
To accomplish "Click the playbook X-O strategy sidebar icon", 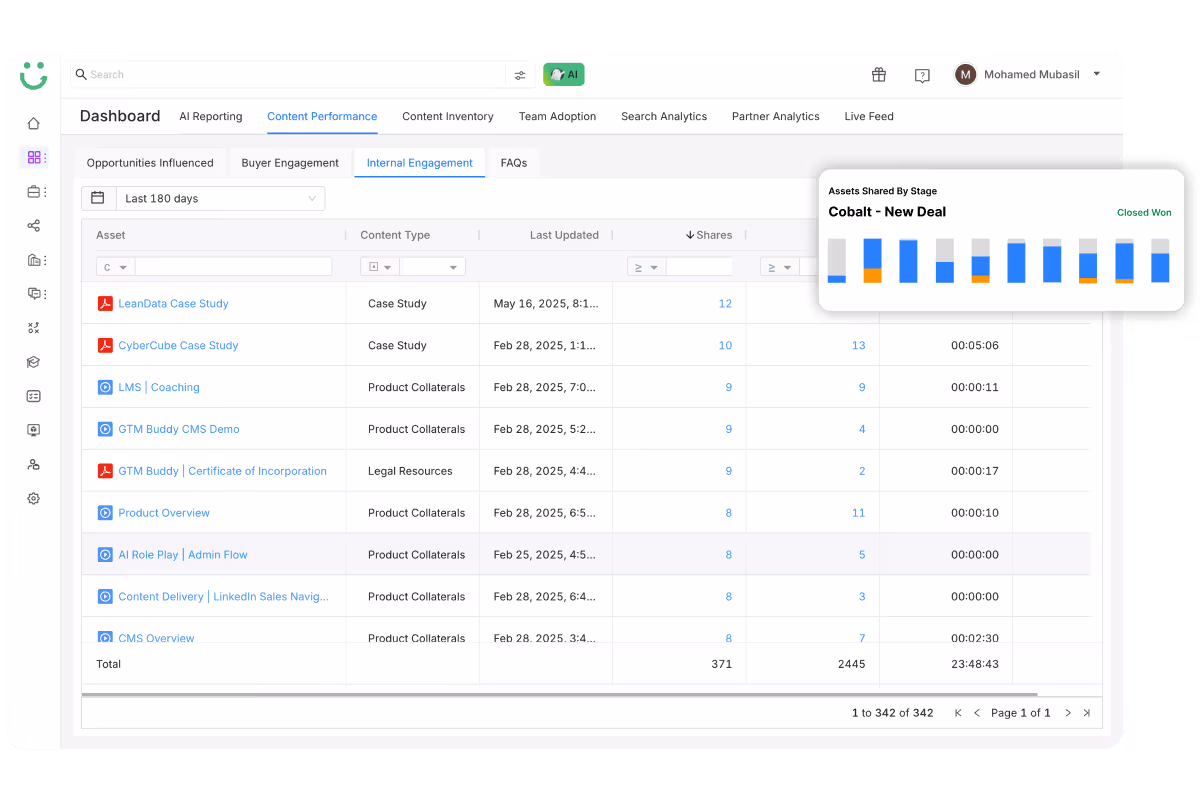I will pos(33,327).
